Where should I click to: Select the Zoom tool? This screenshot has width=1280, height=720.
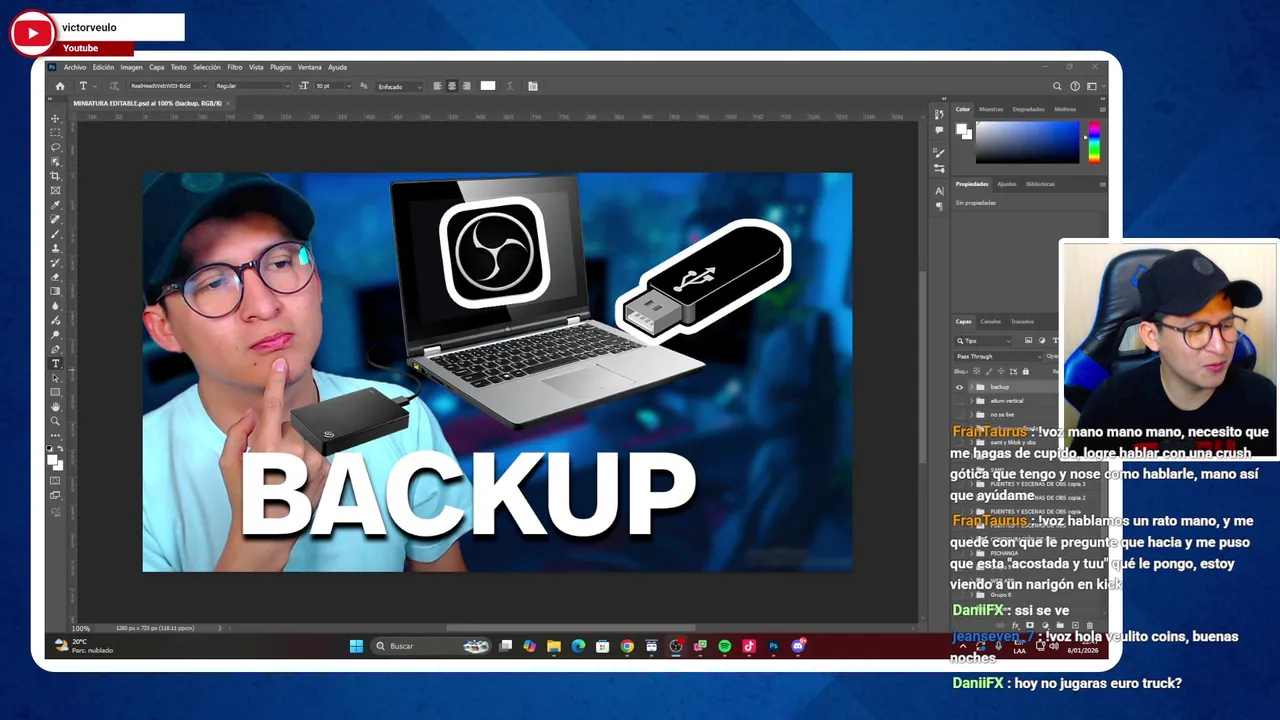click(56, 421)
